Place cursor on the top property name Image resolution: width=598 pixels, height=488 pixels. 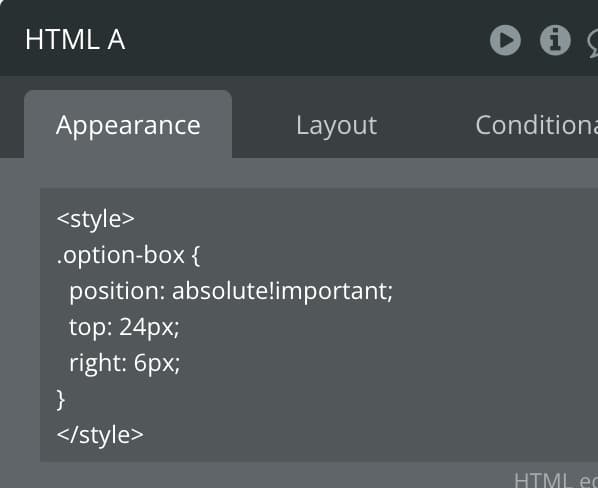(x=88, y=327)
